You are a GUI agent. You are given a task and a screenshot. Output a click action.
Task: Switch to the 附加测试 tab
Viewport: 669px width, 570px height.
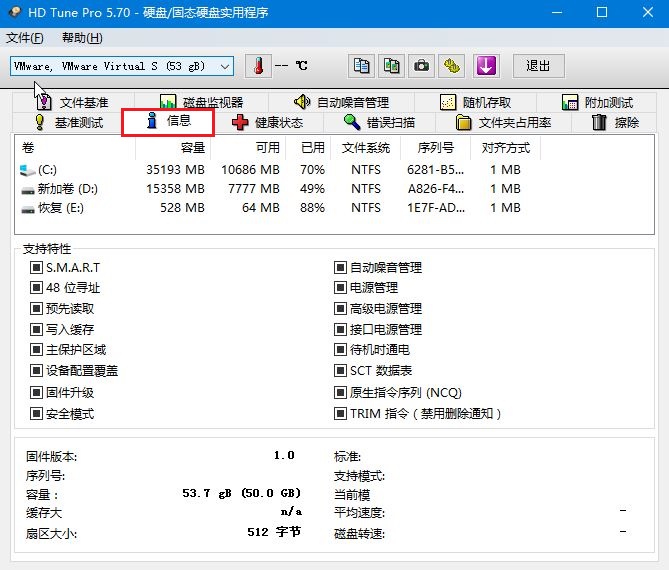point(596,102)
